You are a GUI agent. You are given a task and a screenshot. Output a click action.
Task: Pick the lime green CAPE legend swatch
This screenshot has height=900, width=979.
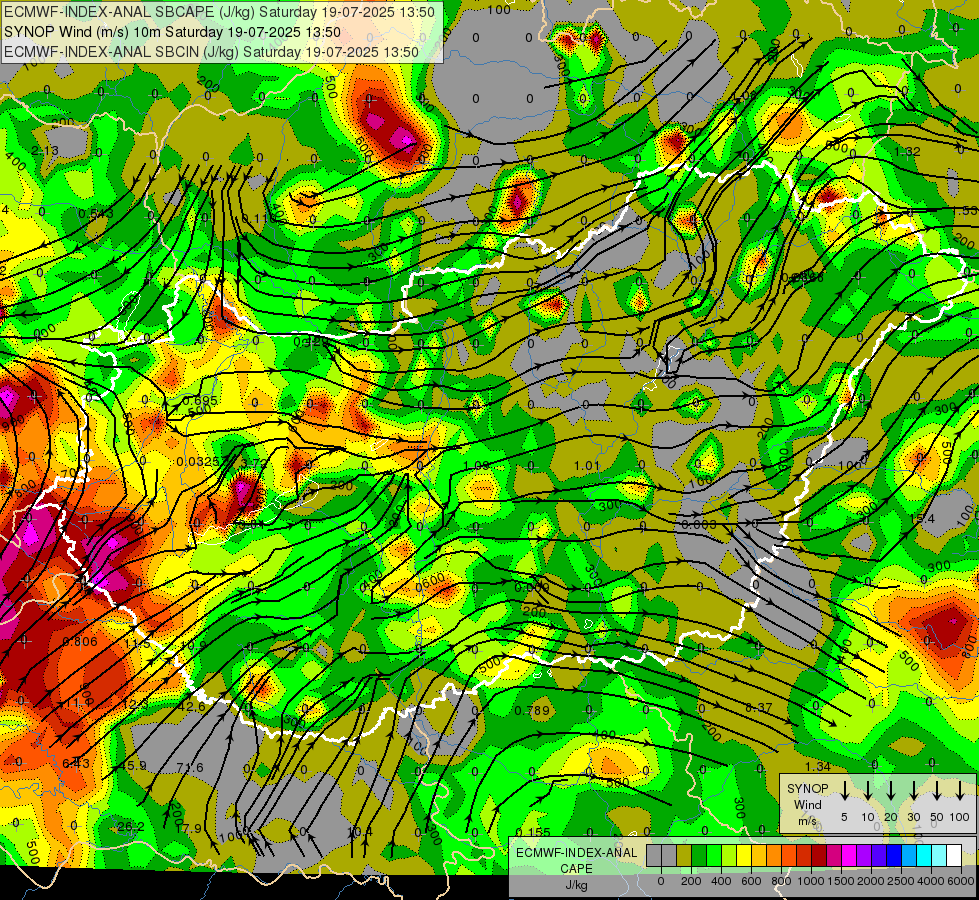point(729,855)
